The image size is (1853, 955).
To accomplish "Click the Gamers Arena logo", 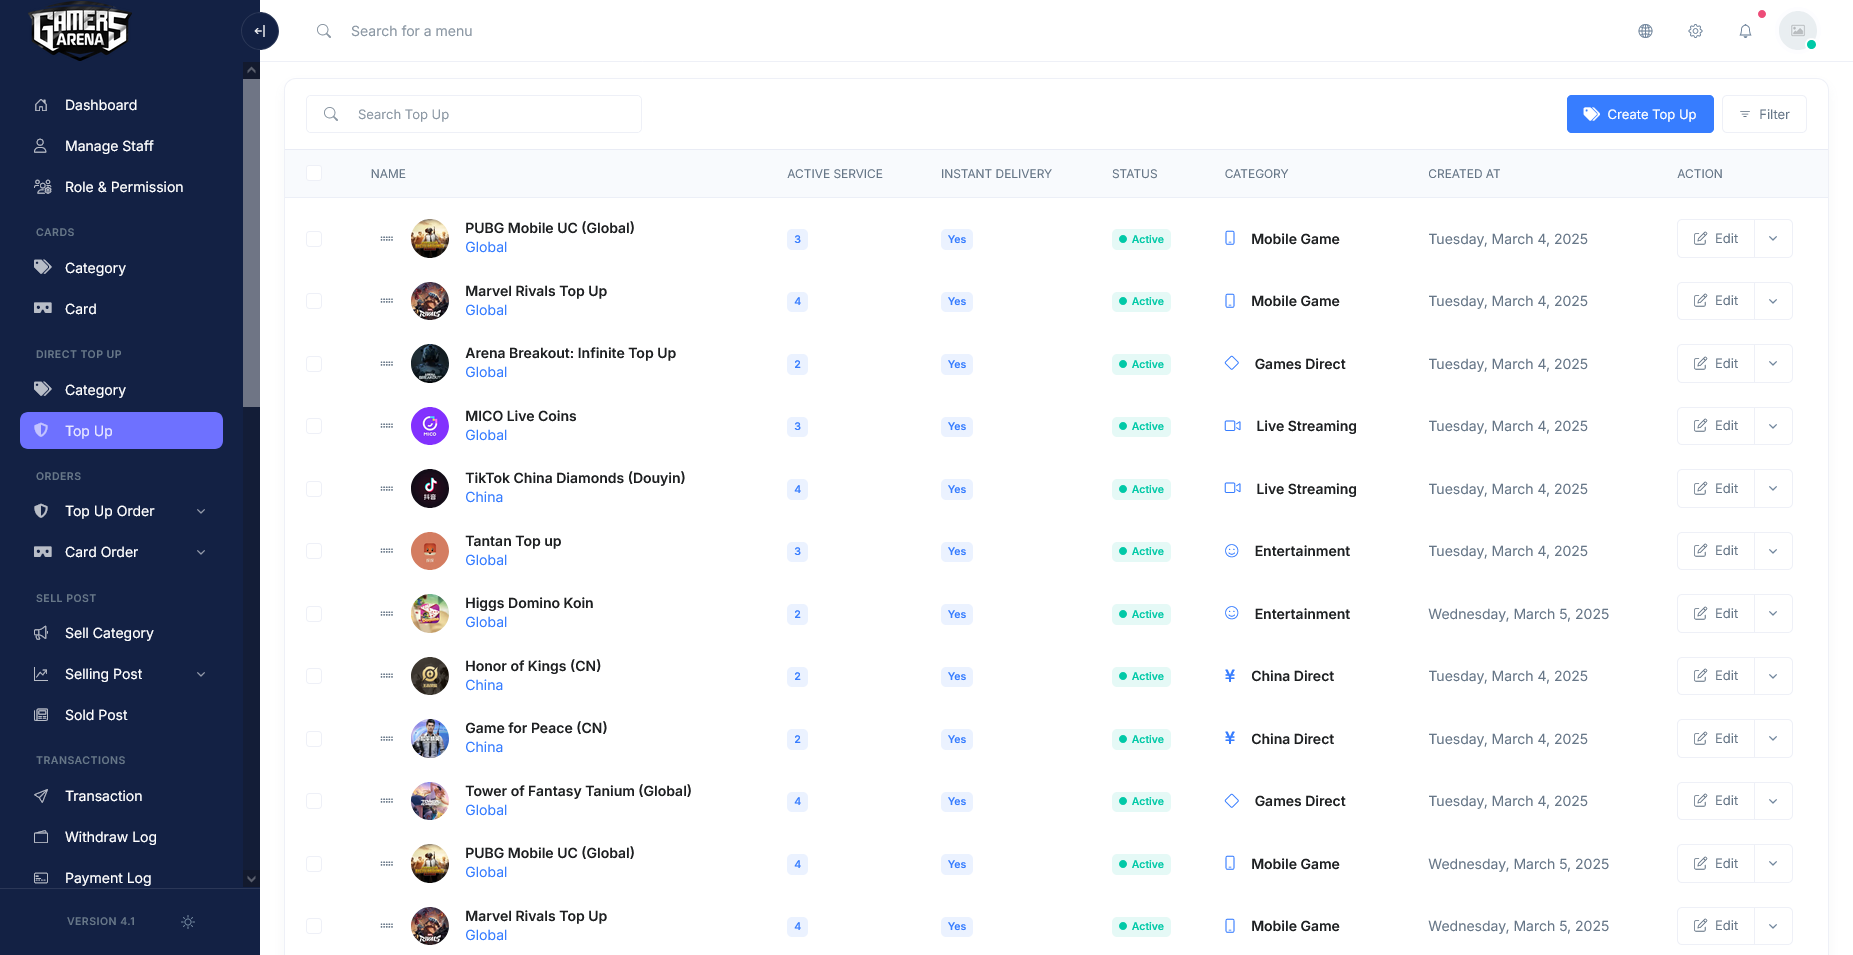I will tap(80, 31).
